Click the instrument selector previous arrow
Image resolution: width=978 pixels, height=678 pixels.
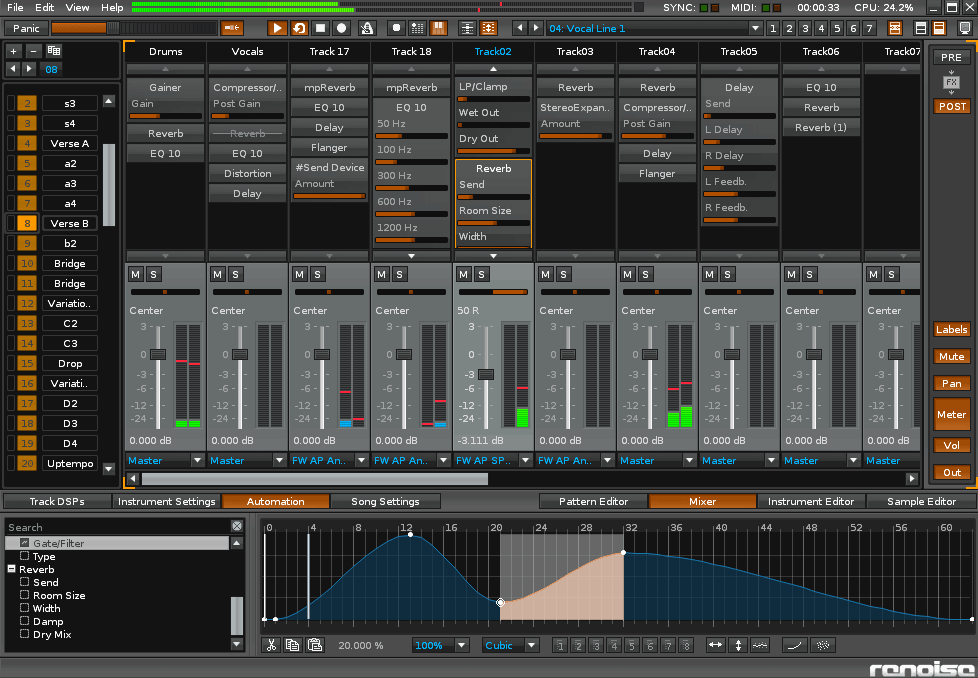[520, 28]
